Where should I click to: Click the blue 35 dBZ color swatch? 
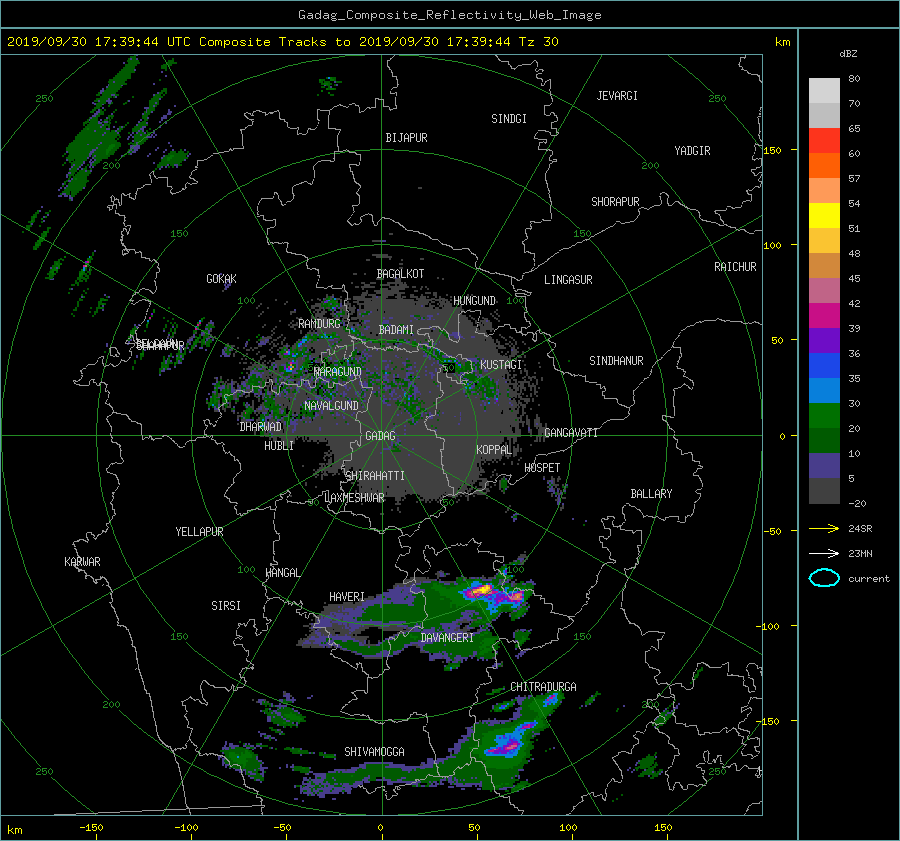(824, 366)
